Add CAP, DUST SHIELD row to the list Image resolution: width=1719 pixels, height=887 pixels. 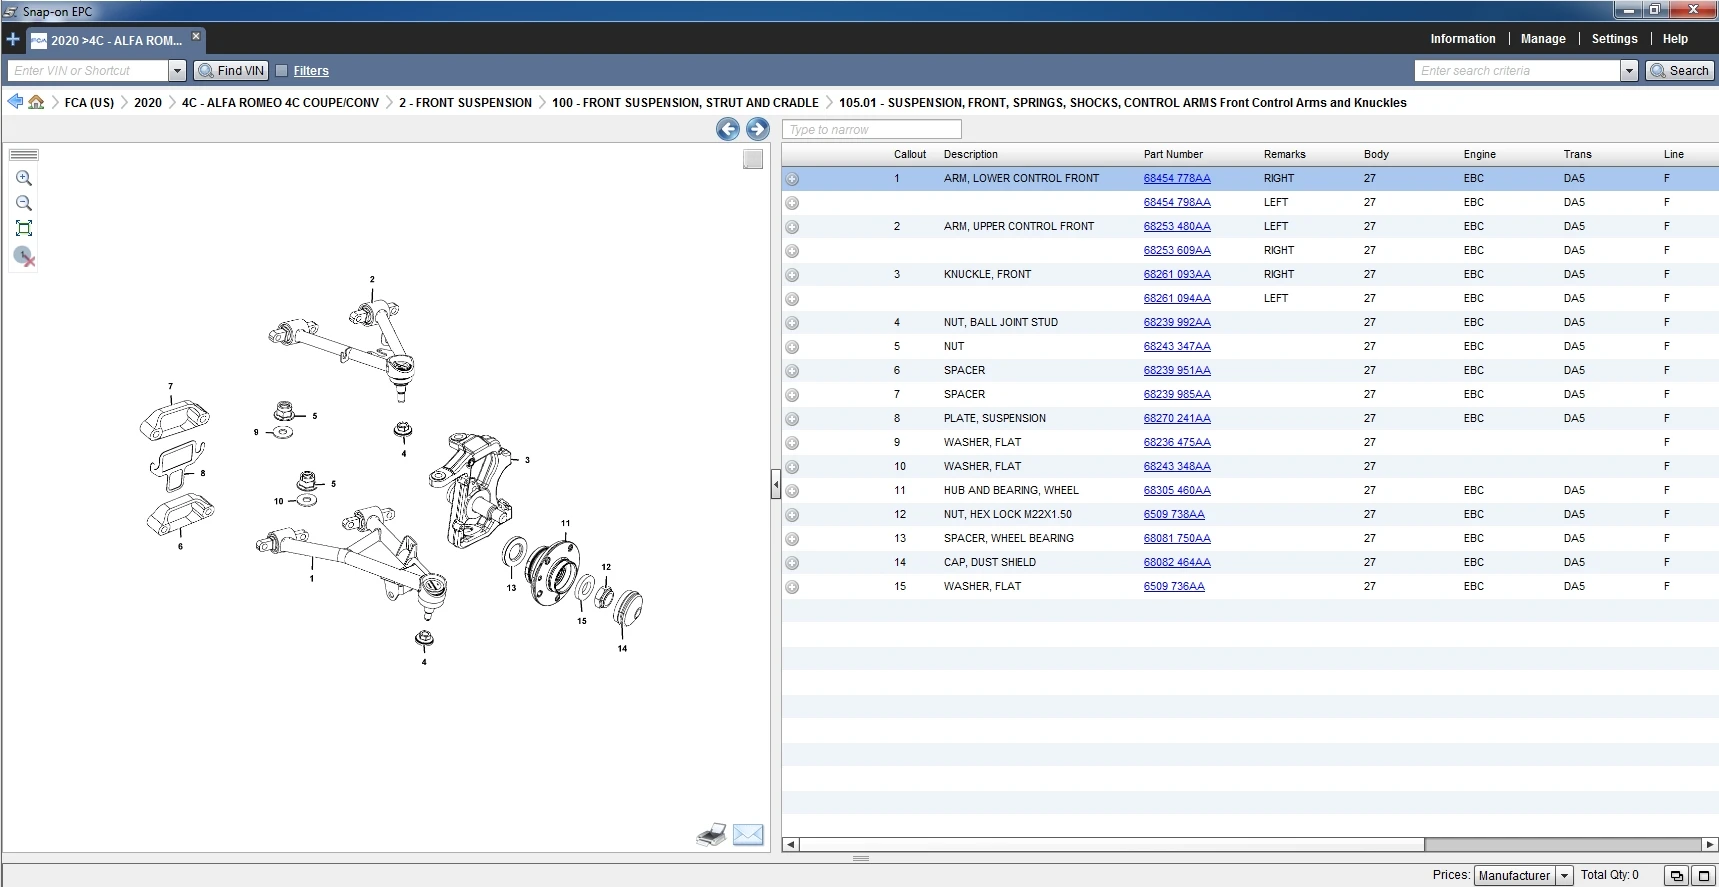792,563
